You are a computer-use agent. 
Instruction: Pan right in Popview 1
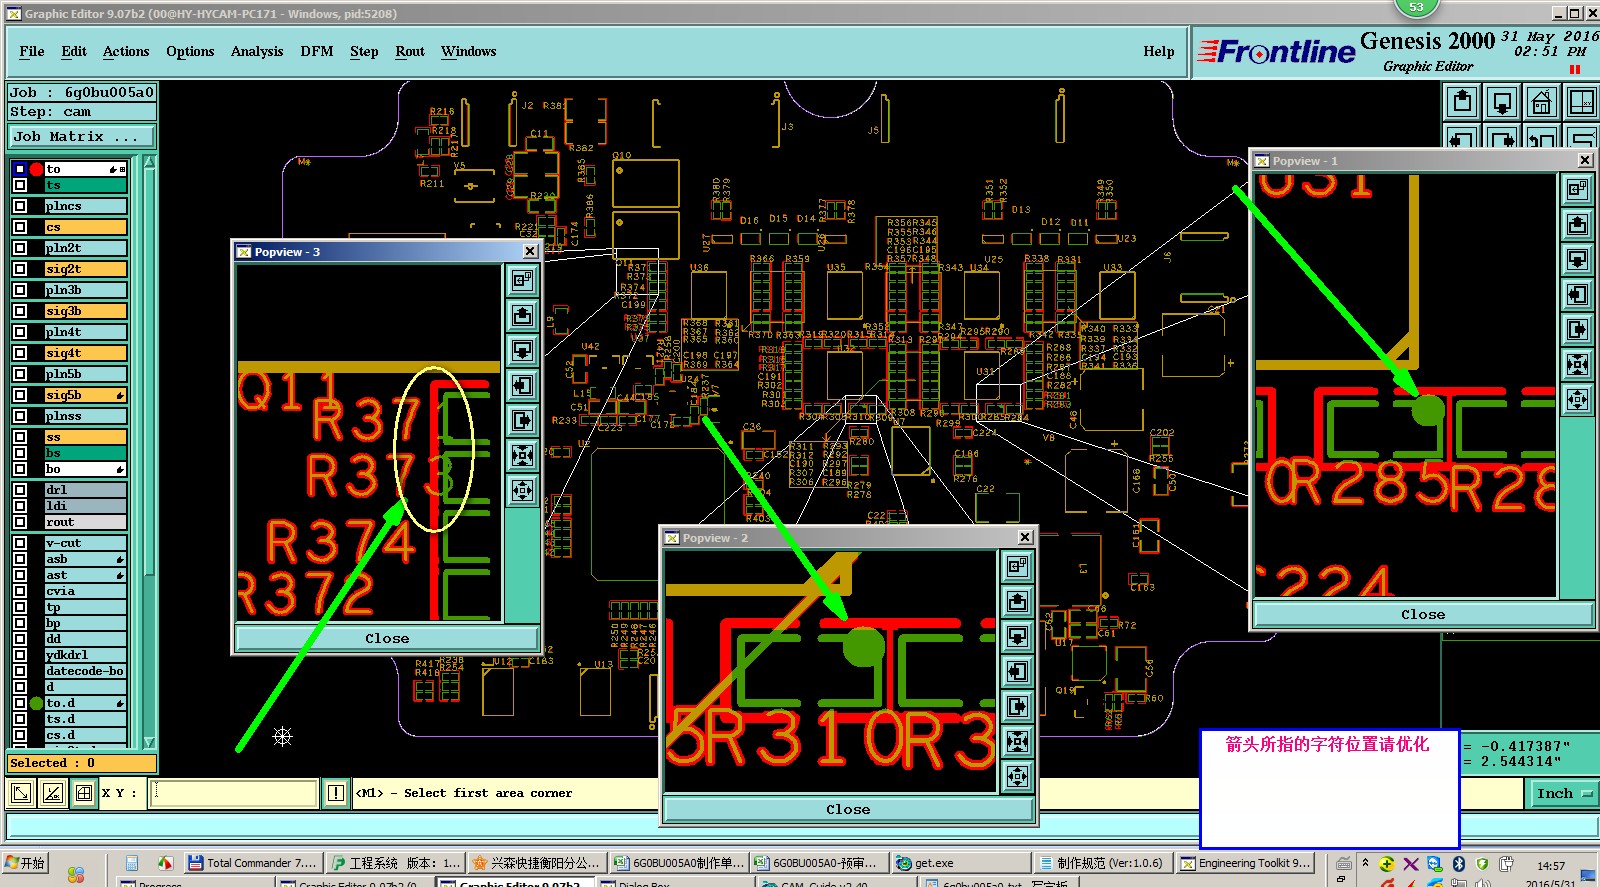coord(1577,329)
